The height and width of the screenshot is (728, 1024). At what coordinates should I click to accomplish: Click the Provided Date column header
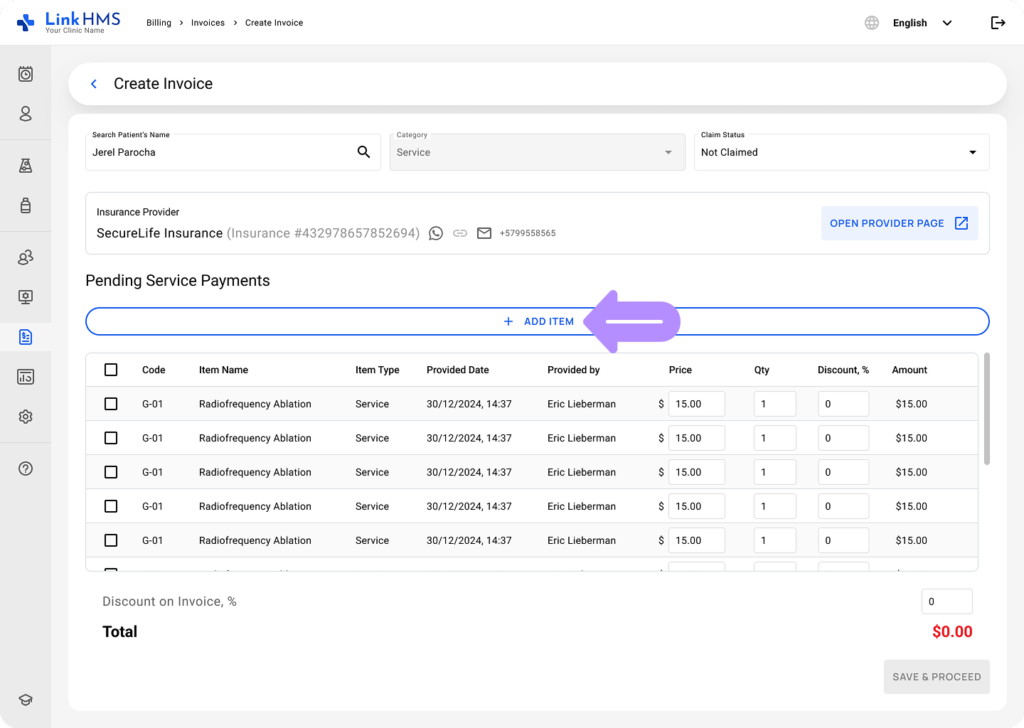point(458,370)
